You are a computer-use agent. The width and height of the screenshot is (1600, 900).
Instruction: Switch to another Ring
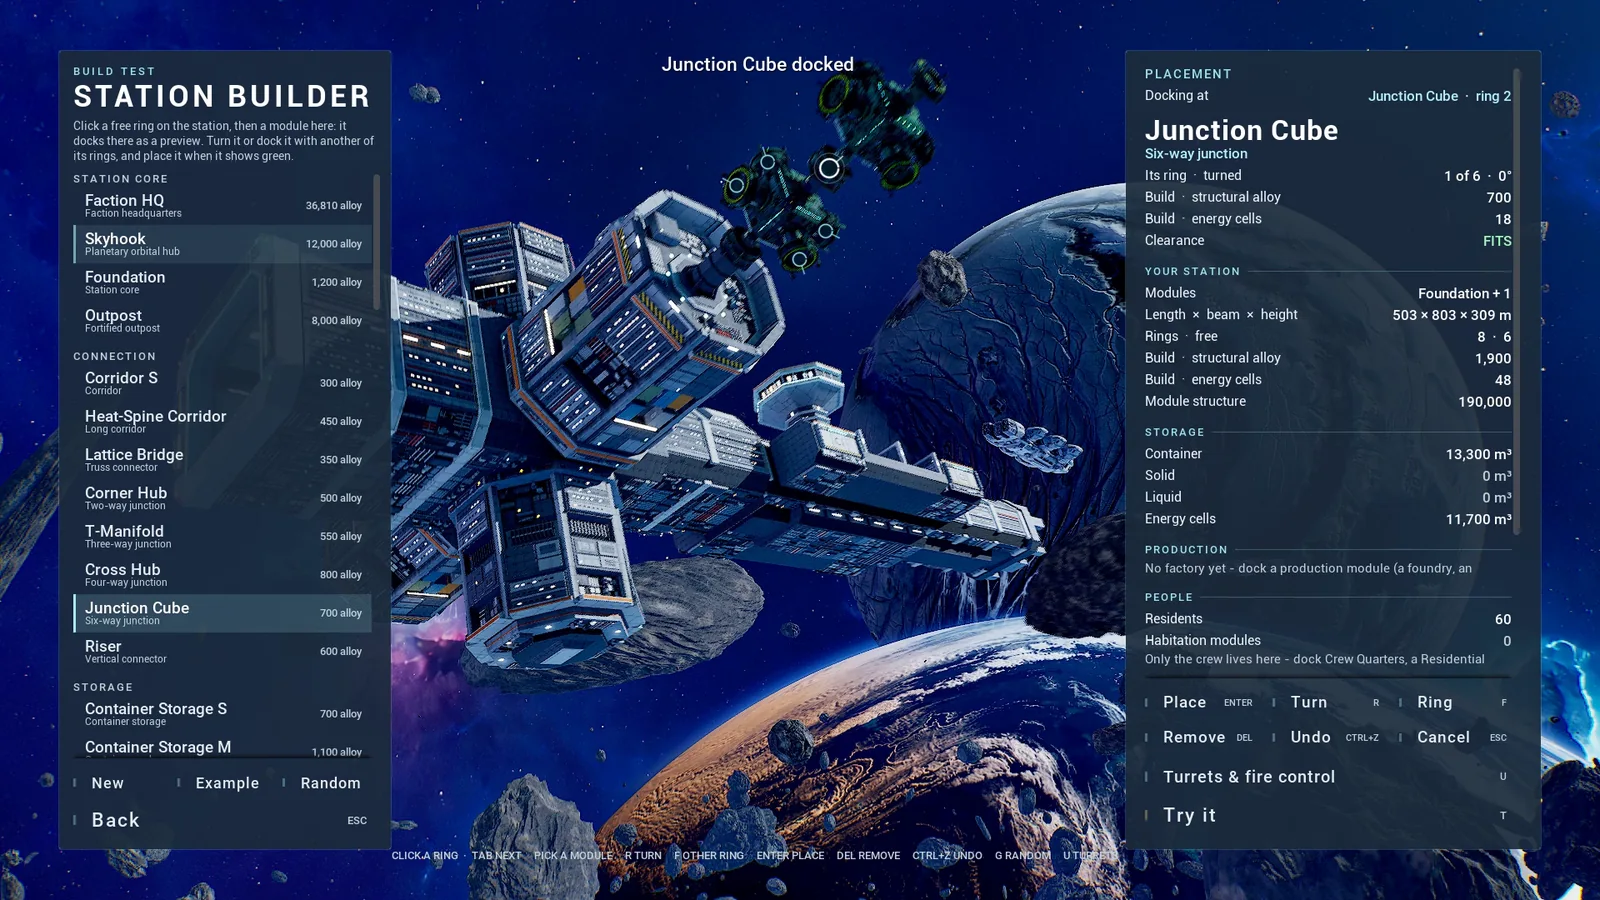(1454, 702)
